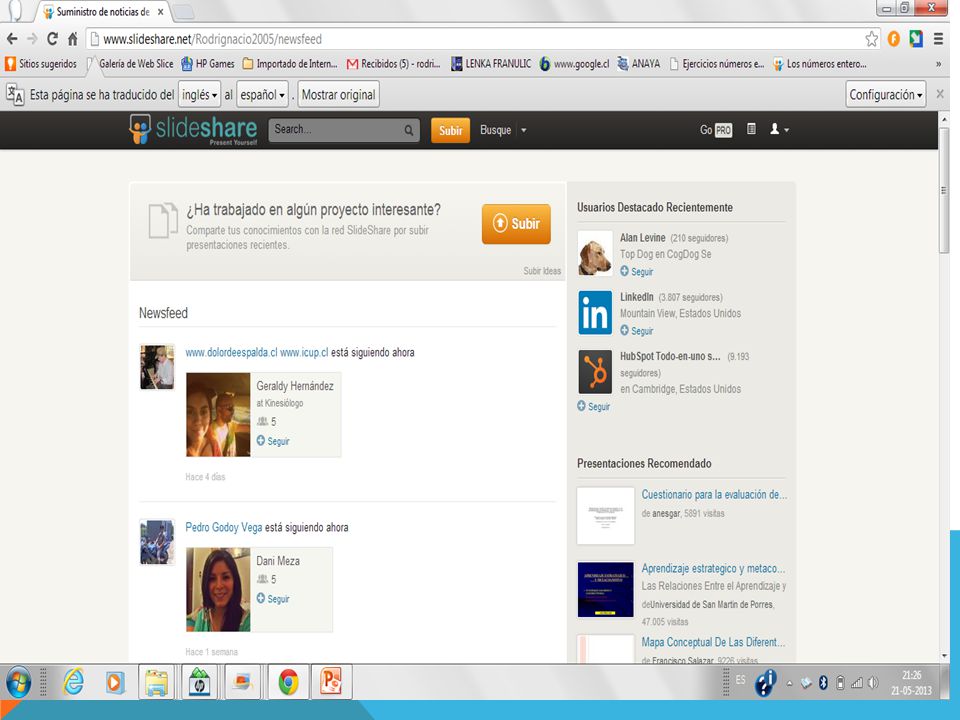This screenshot has width=960, height=720.
Task: Click the page vertical scrollbar thumb
Action: 944,190
